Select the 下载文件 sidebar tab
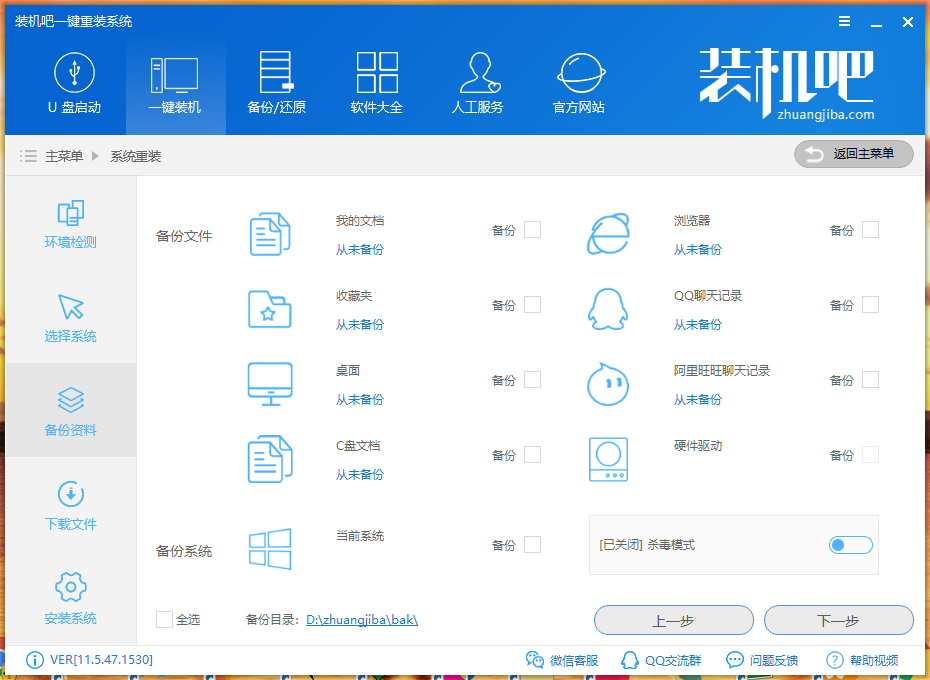930x680 pixels. click(70, 508)
